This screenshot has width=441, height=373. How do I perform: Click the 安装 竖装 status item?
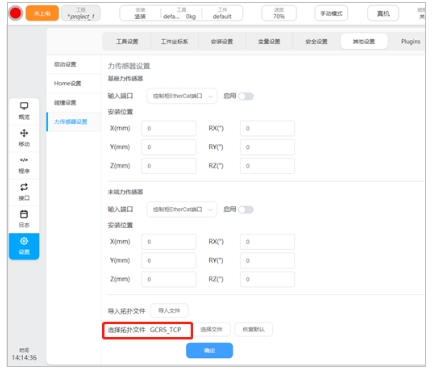(x=140, y=13)
